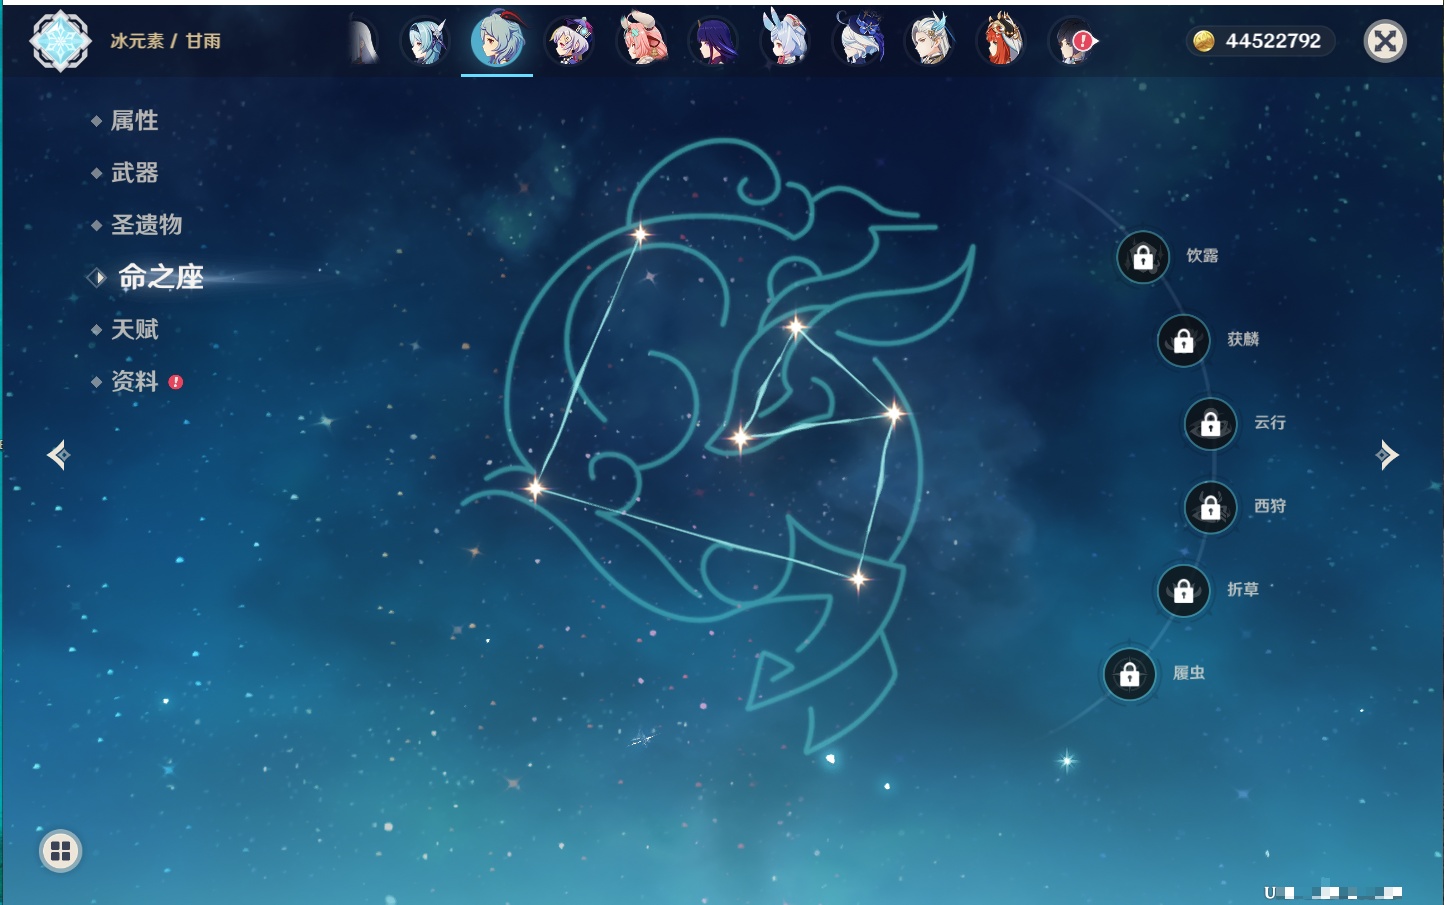Switch to Qiqi's character portrait
Screen dimensions: 1444x905
point(569,42)
